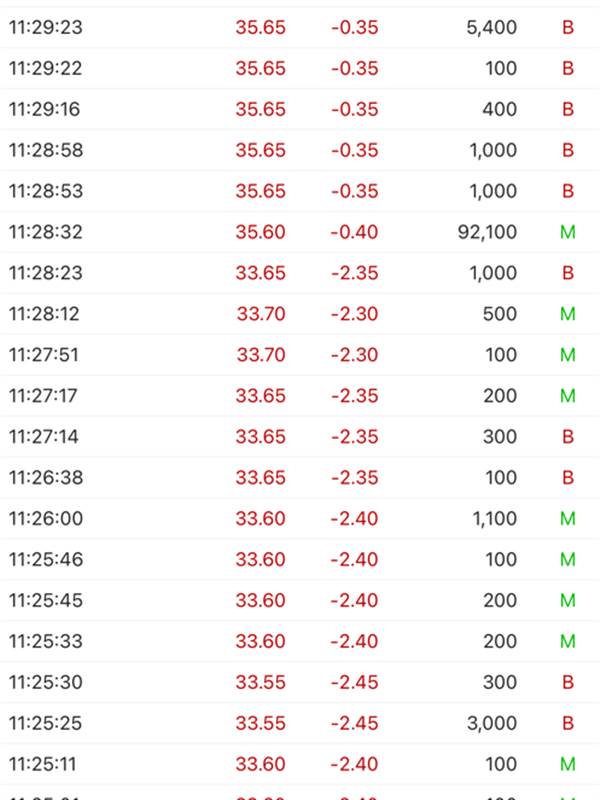Click the B marker for 11:29:22
The image size is (600, 800).
[568, 68]
